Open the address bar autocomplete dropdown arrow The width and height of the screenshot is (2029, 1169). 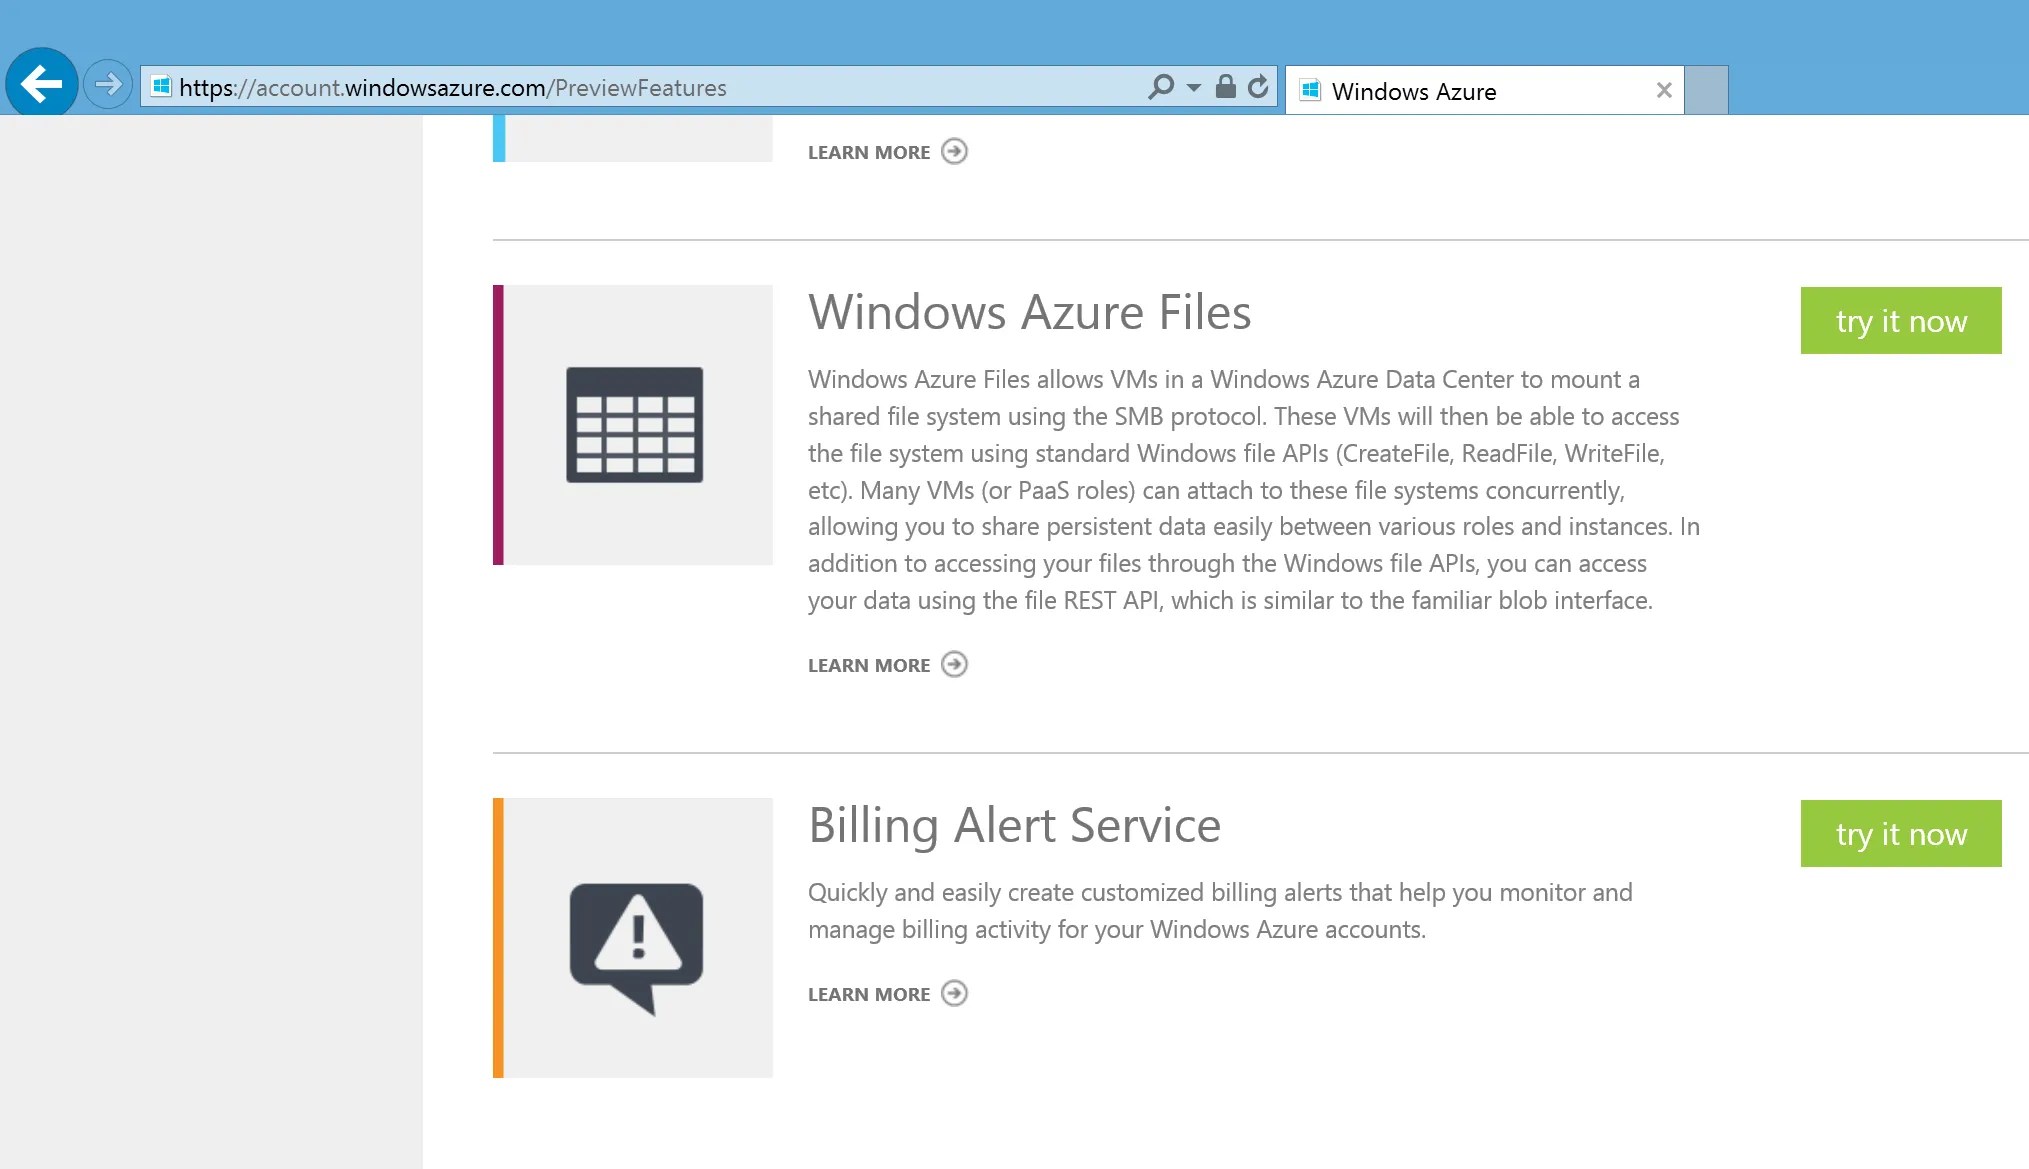pos(1193,88)
